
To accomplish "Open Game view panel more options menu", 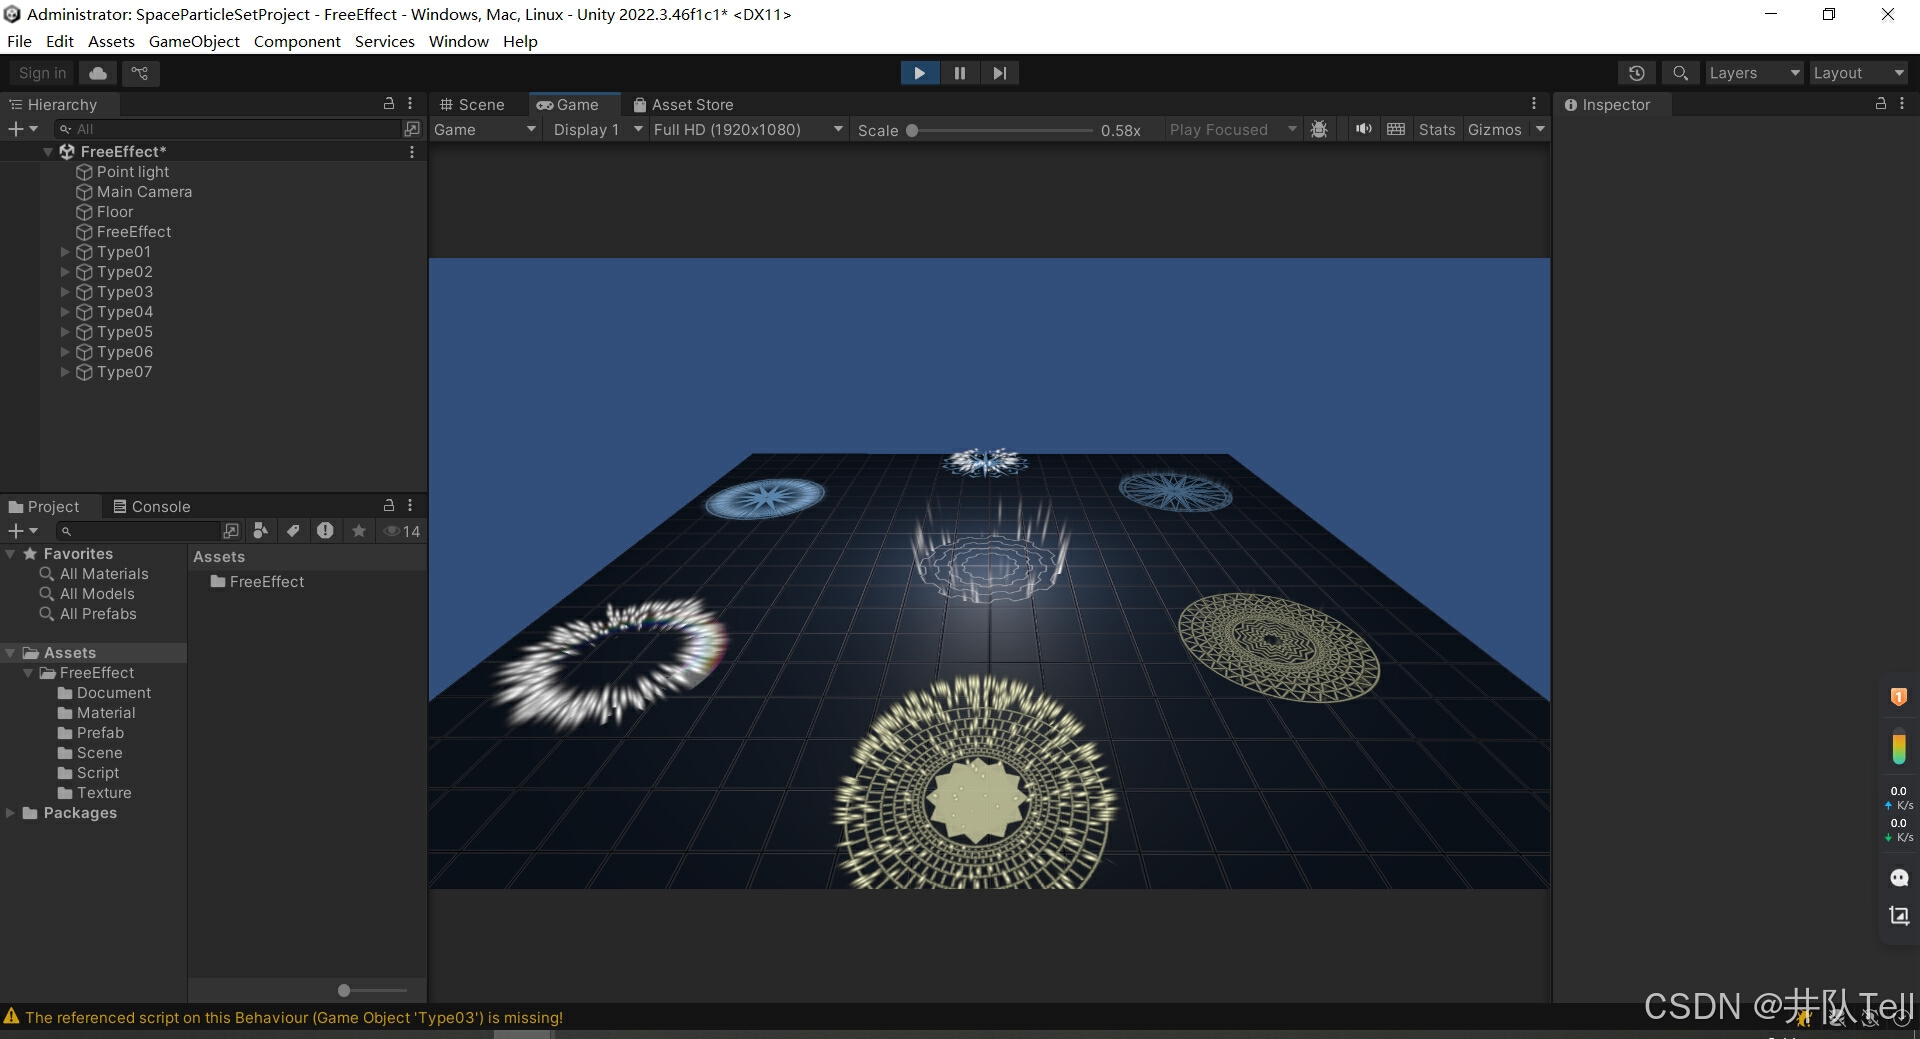I will pyautogui.click(x=1534, y=104).
